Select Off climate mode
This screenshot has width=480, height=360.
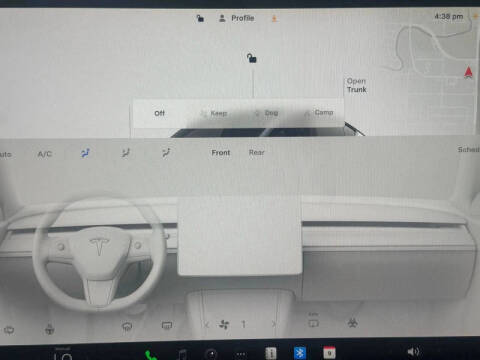(159, 113)
